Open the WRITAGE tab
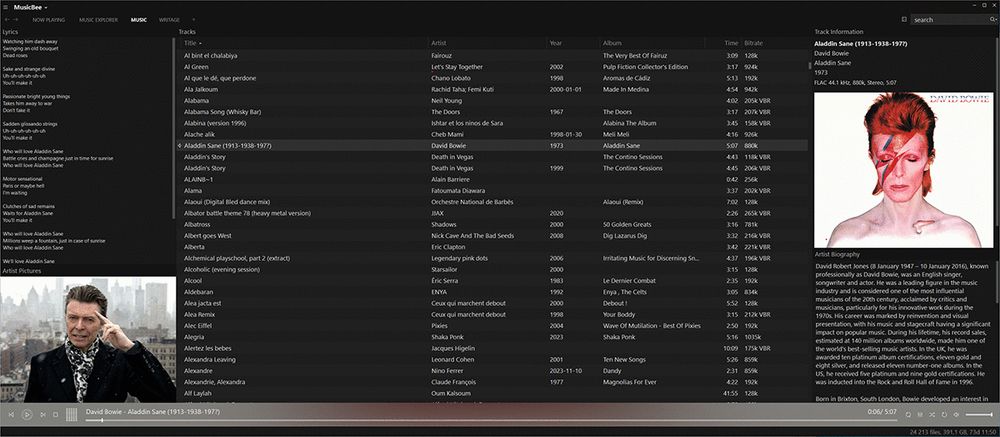The image size is (1000, 437). click(169, 20)
